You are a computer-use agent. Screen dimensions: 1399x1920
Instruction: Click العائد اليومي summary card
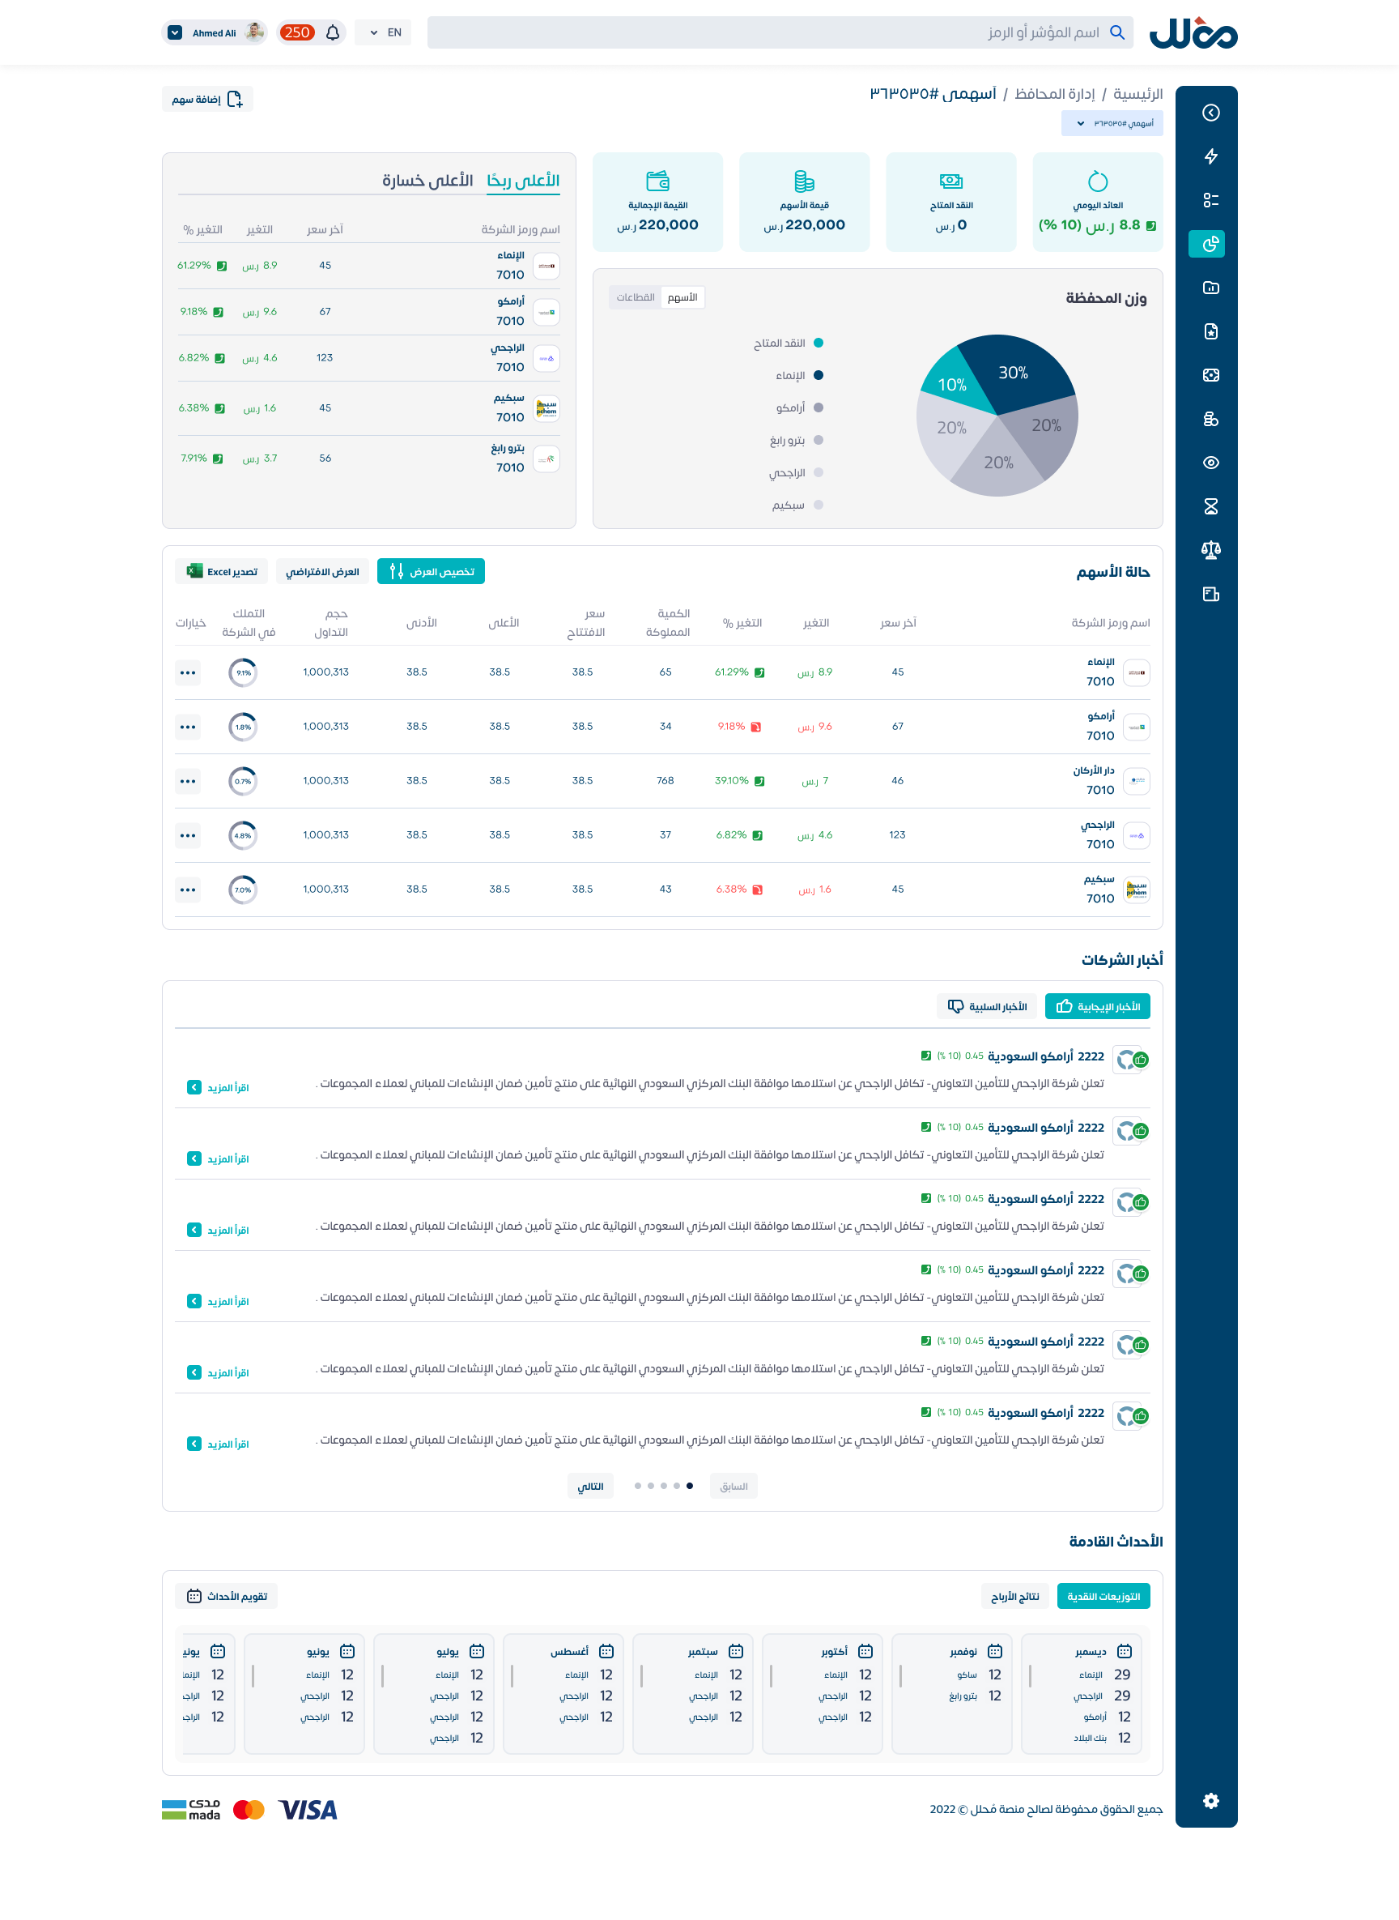pos(1098,202)
